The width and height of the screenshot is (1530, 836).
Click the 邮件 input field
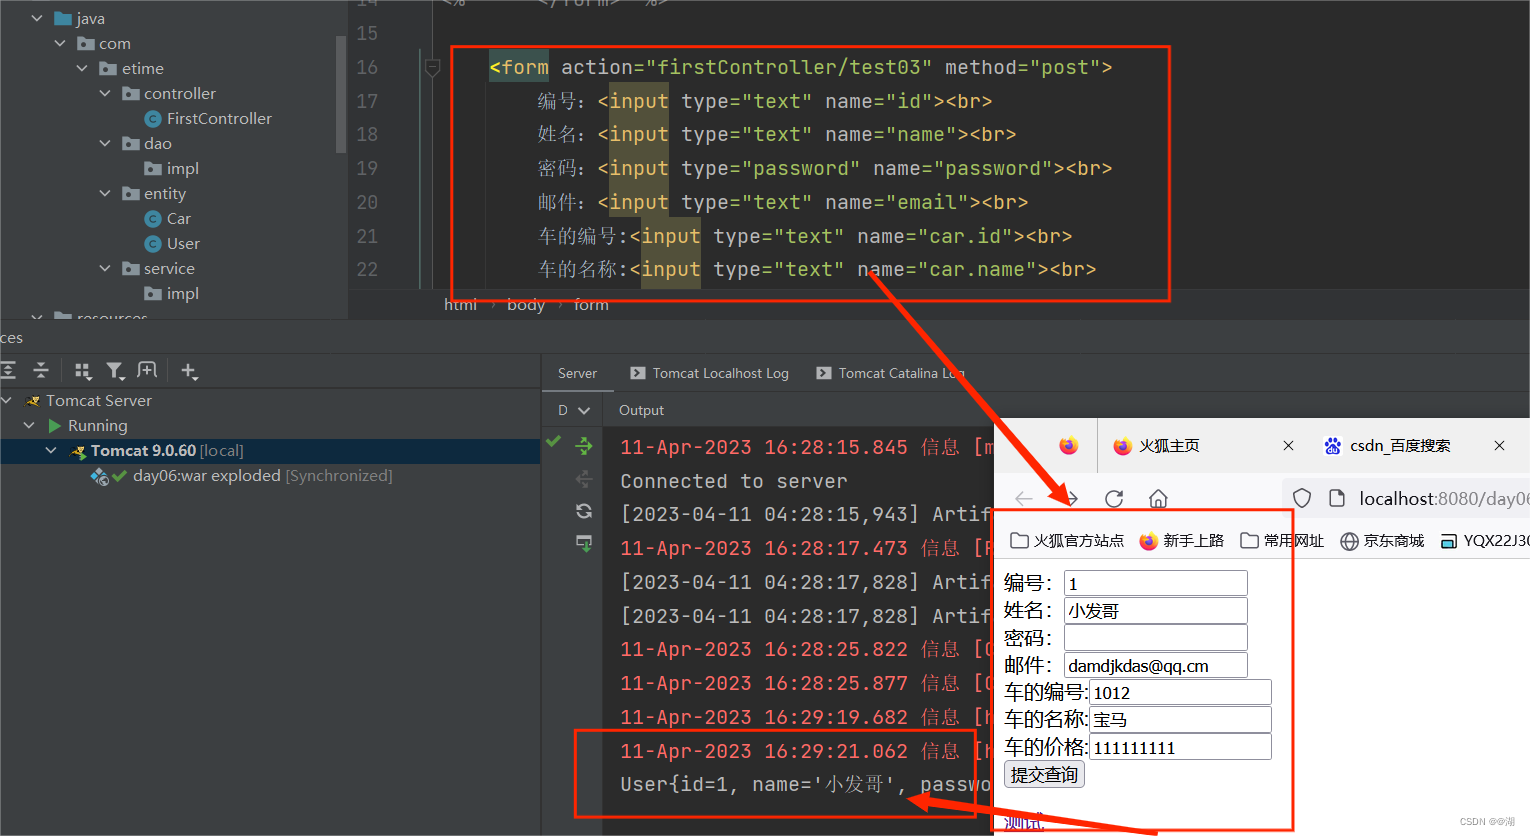(1156, 665)
